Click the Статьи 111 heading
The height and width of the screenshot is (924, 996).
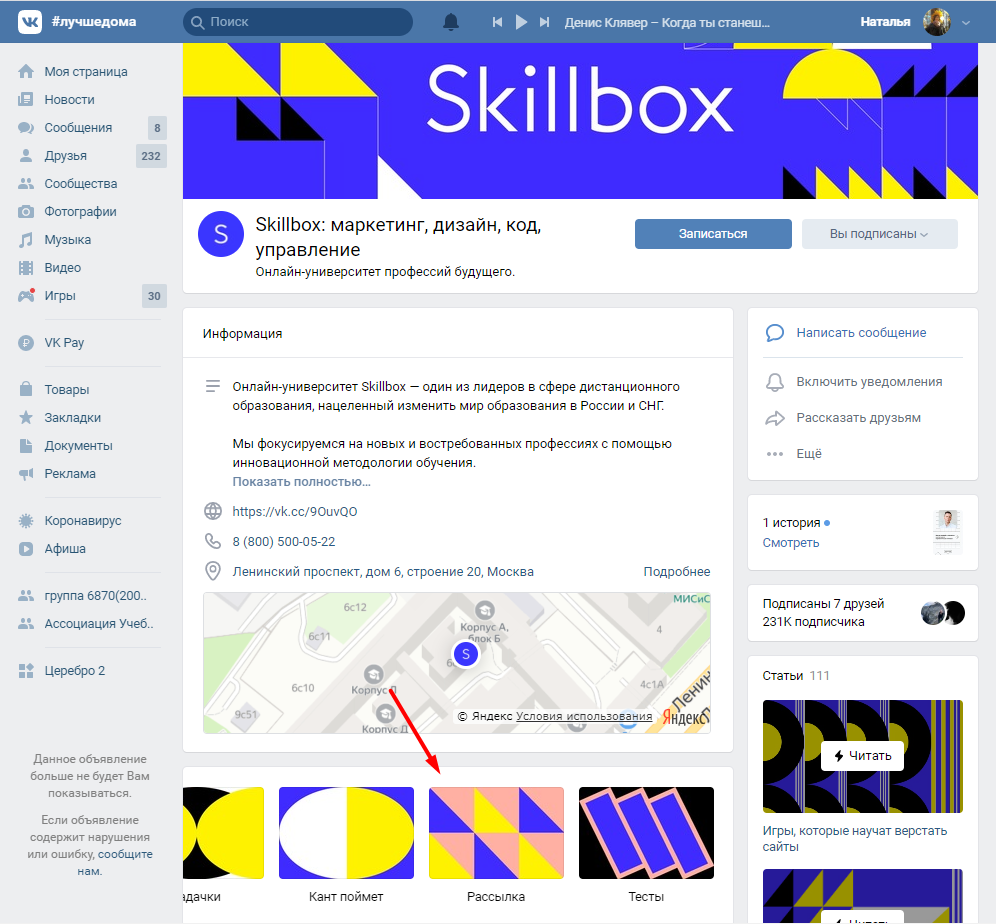[796, 676]
